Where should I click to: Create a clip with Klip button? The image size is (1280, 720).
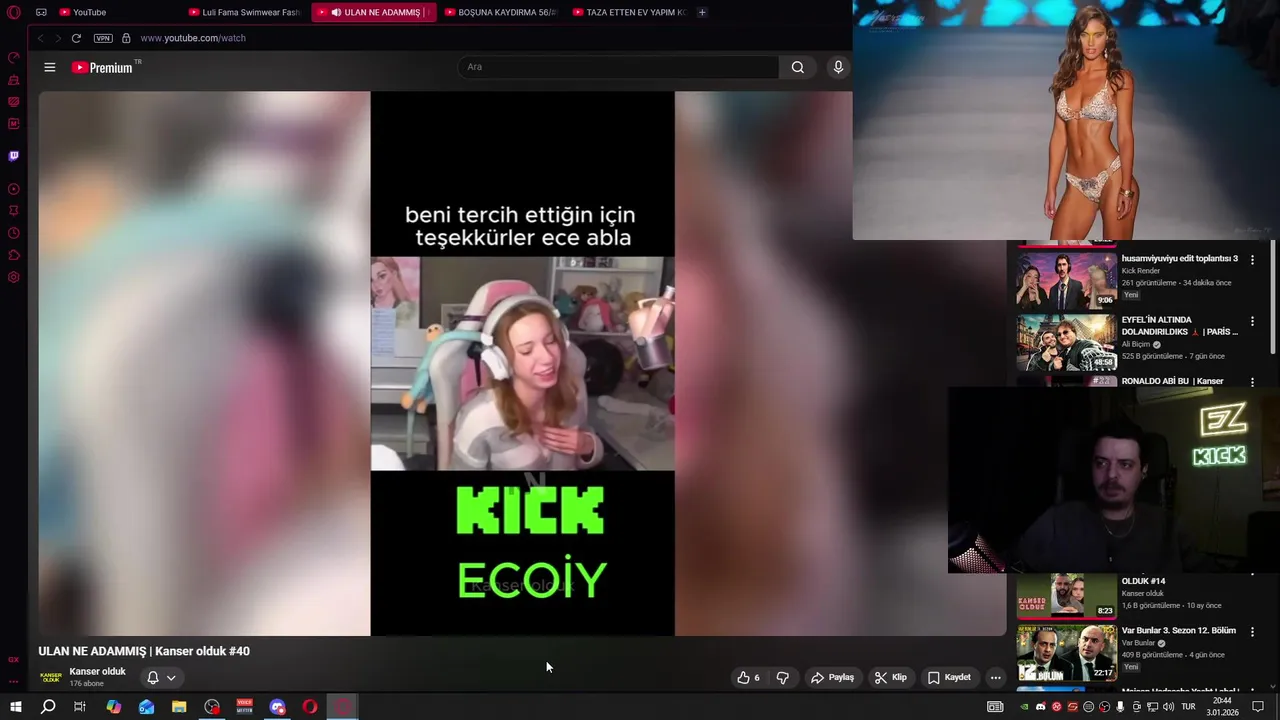coord(890,678)
